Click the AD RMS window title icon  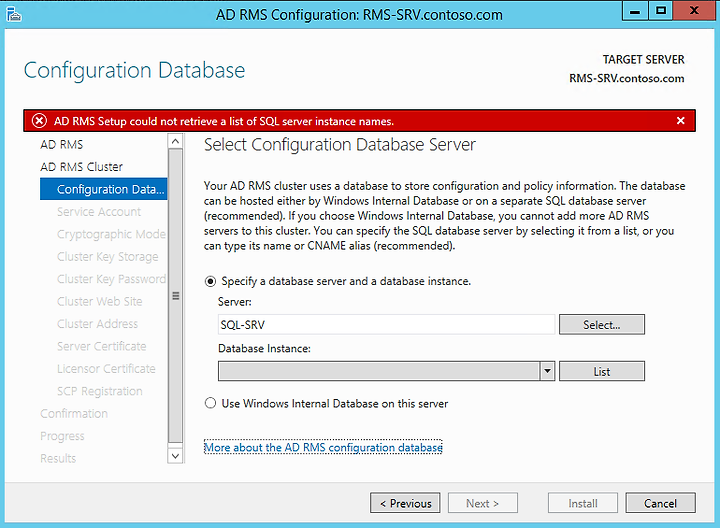click(14, 15)
